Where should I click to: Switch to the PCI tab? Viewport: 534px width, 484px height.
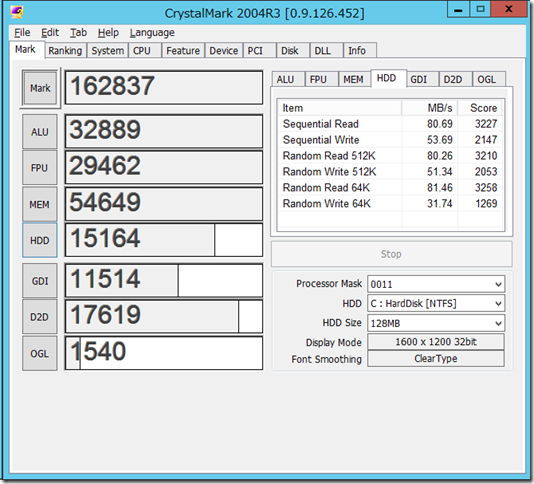259,50
